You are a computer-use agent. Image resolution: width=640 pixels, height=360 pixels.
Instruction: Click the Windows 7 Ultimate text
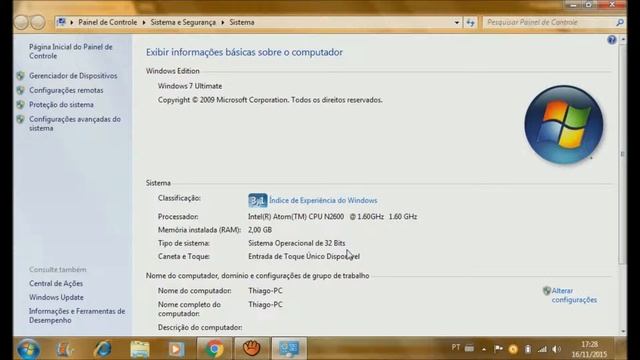tap(190, 86)
